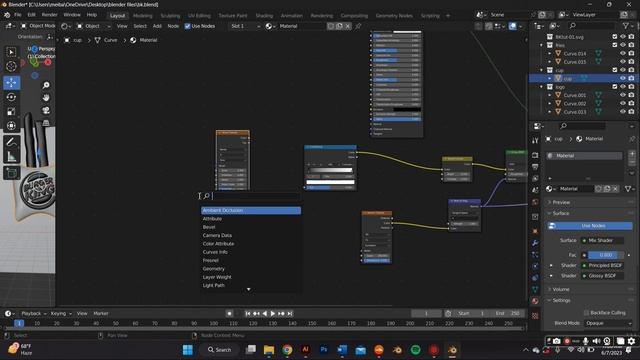Click the Mix Shader surface field

(602, 241)
